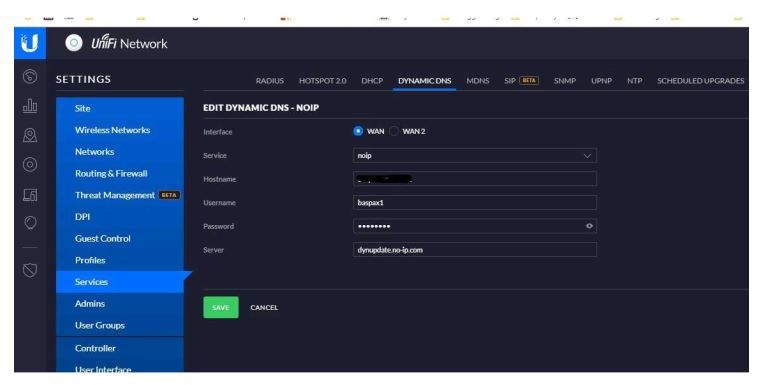Select the WAN 2 interface radio button

point(394,131)
